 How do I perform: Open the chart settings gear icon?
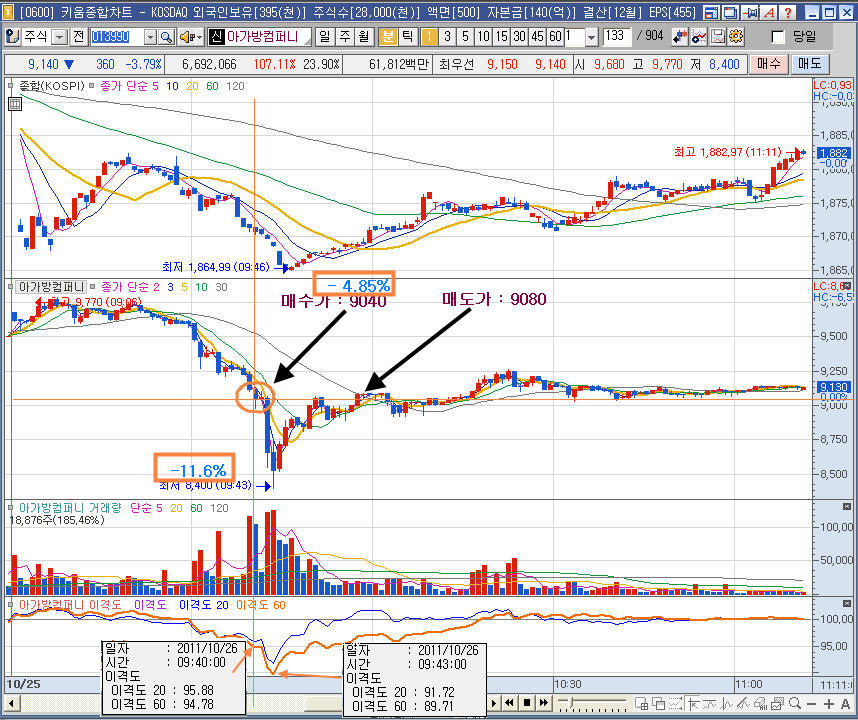pyautogui.click(x=736, y=37)
